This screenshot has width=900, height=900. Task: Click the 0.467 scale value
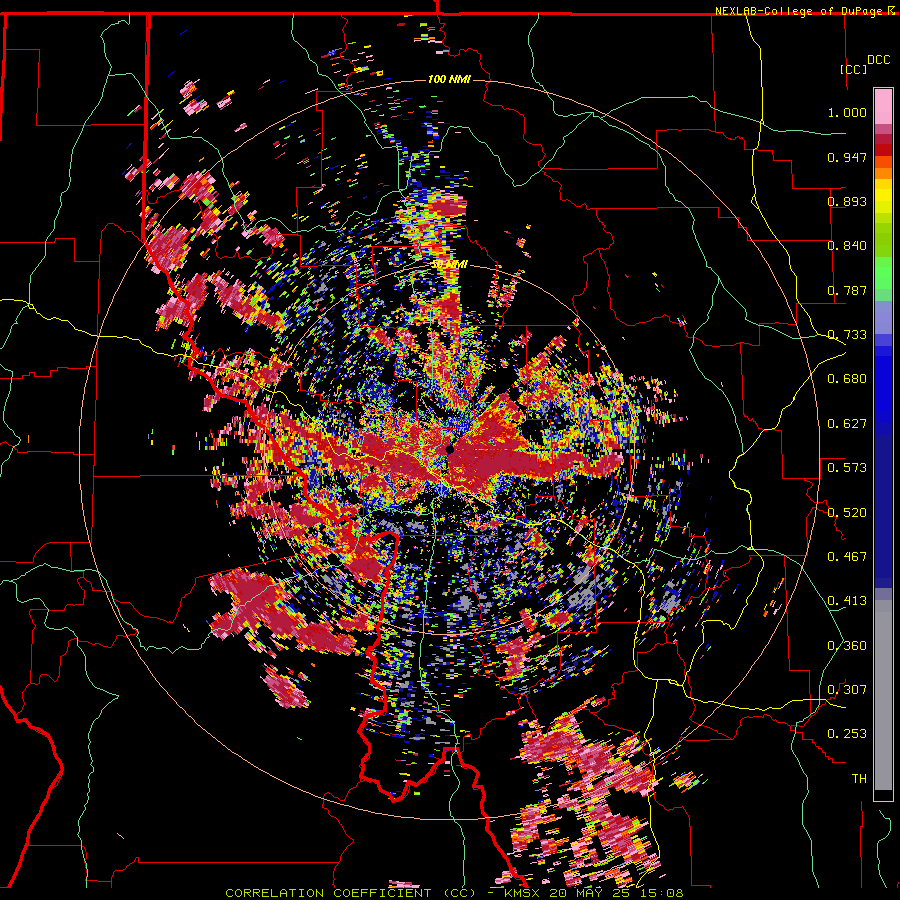[x=847, y=557]
